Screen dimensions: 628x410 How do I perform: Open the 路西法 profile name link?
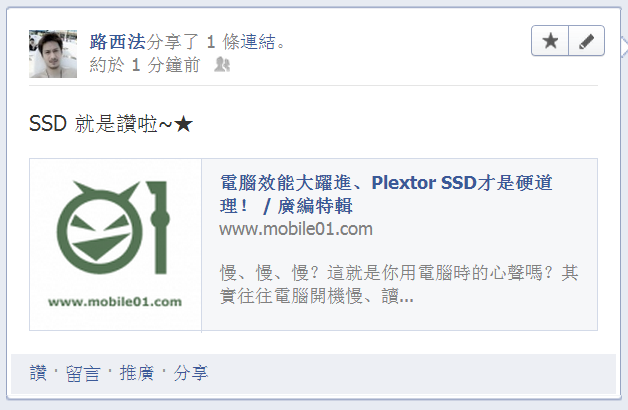click(x=117, y=42)
